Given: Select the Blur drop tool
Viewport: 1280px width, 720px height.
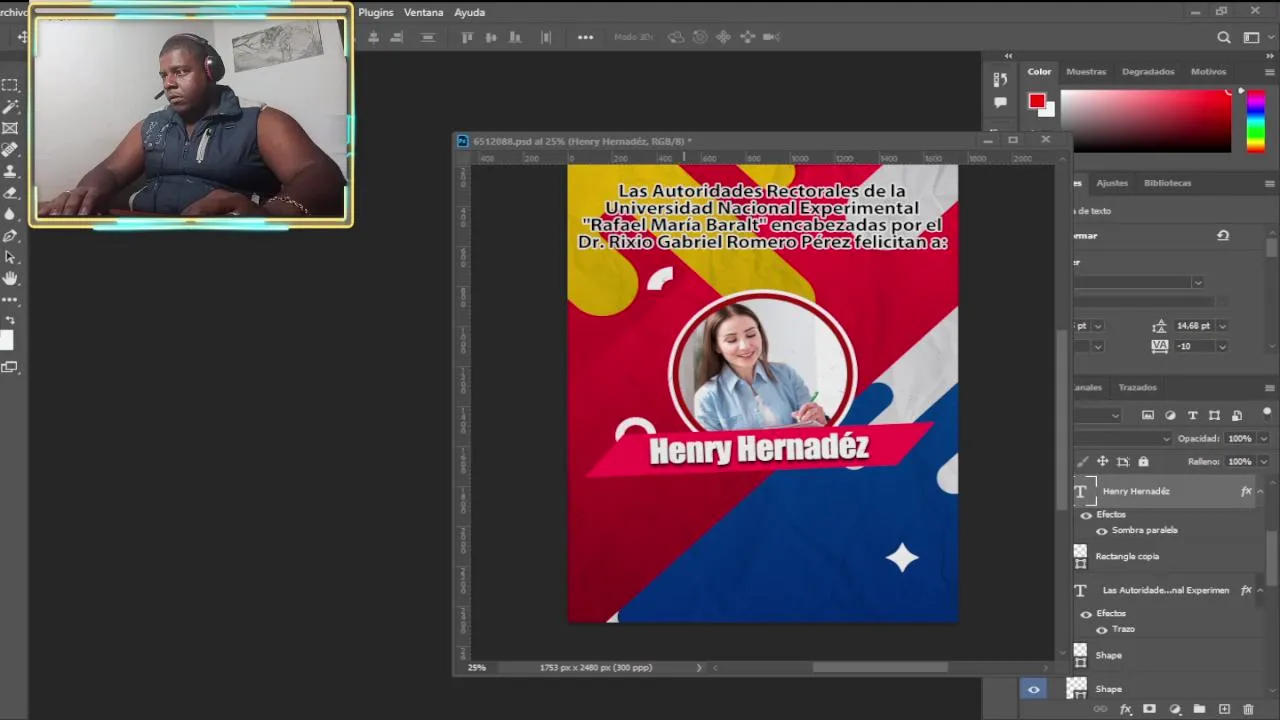Looking at the screenshot, I should 10,214.
